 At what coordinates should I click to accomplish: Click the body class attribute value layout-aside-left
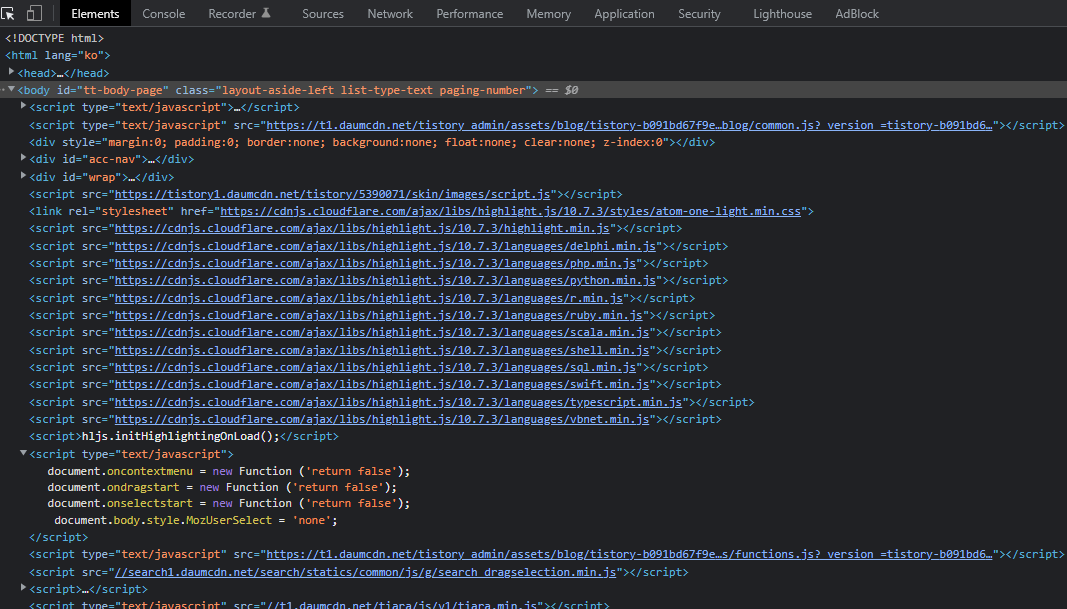click(374, 90)
